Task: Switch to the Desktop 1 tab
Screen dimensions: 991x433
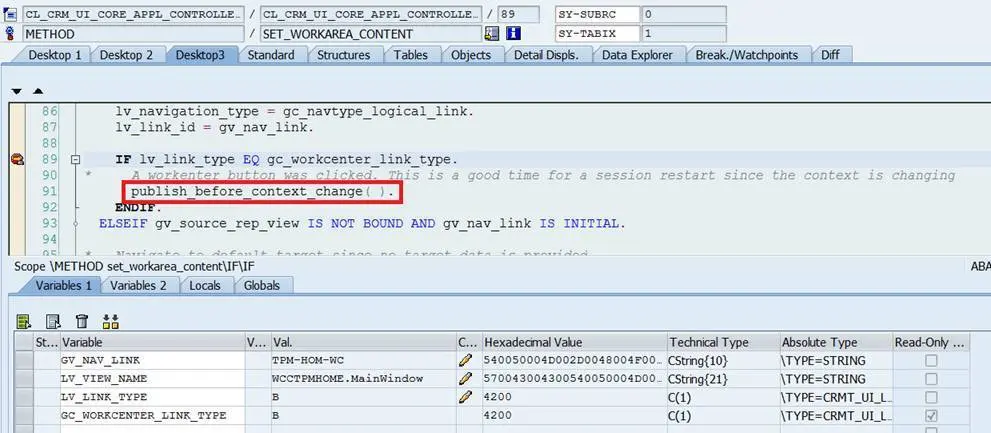Action: pos(54,55)
